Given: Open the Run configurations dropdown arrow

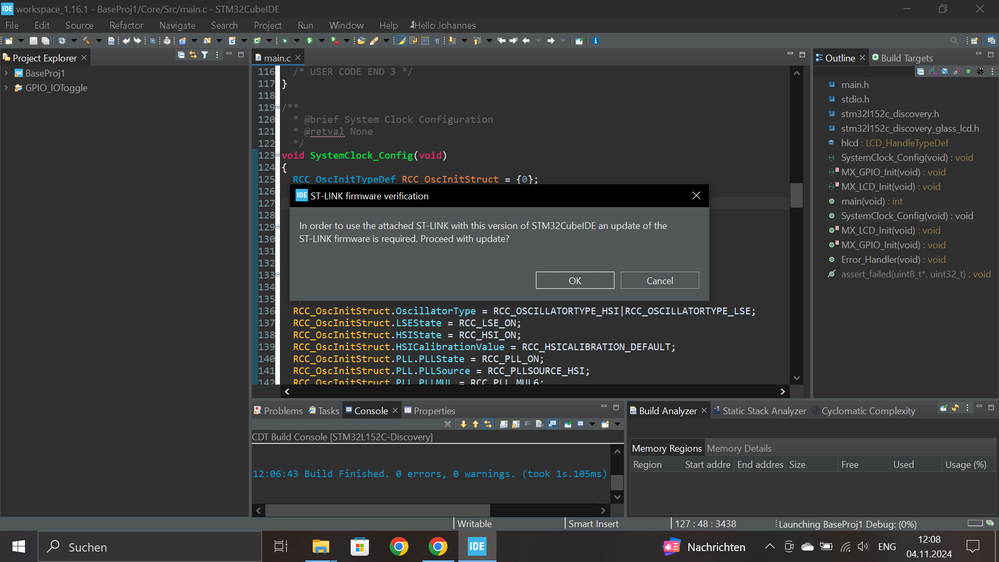Looking at the screenshot, I should [321, 41].
